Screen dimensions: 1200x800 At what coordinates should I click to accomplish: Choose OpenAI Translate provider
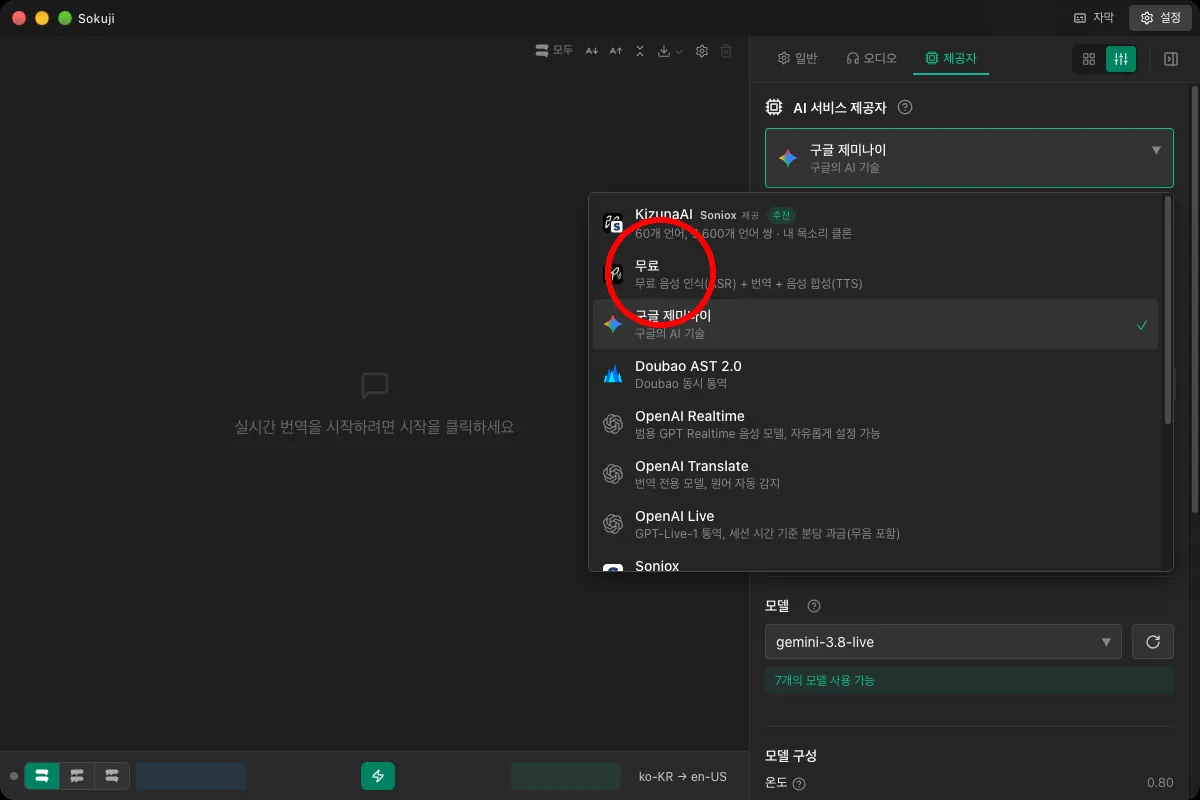(875, 474)
